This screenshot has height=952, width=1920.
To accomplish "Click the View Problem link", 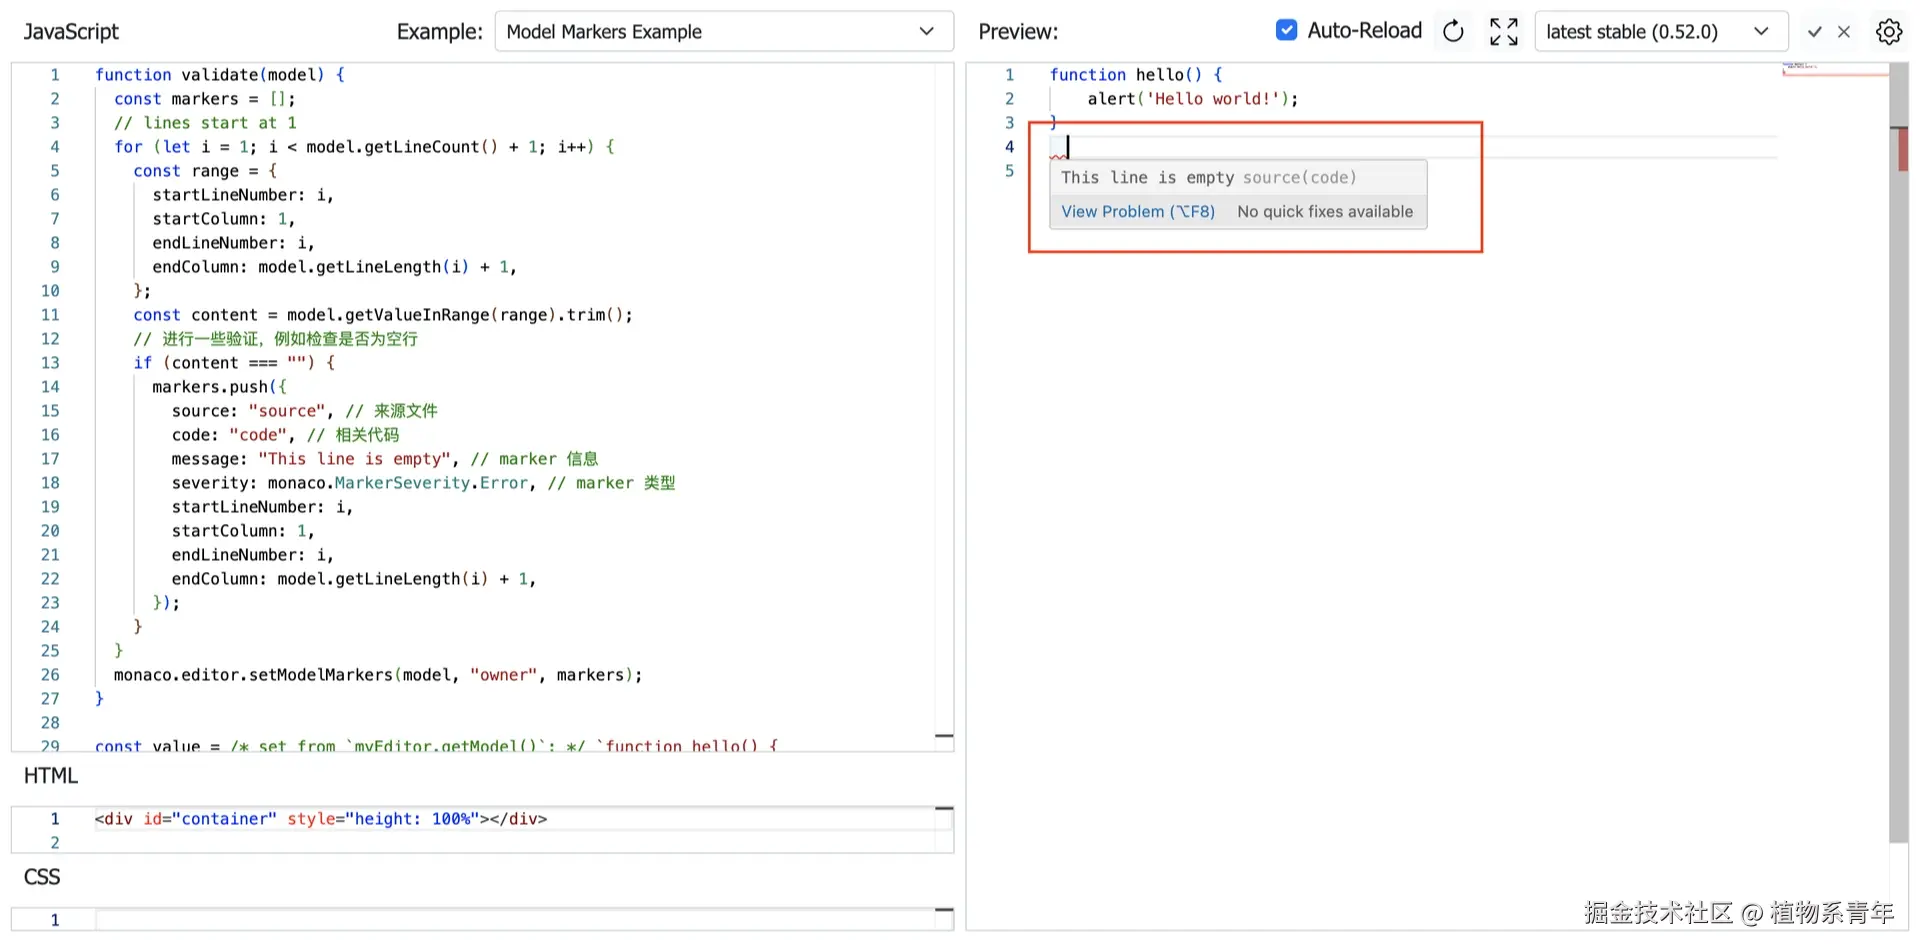I will pos(1137,212).
